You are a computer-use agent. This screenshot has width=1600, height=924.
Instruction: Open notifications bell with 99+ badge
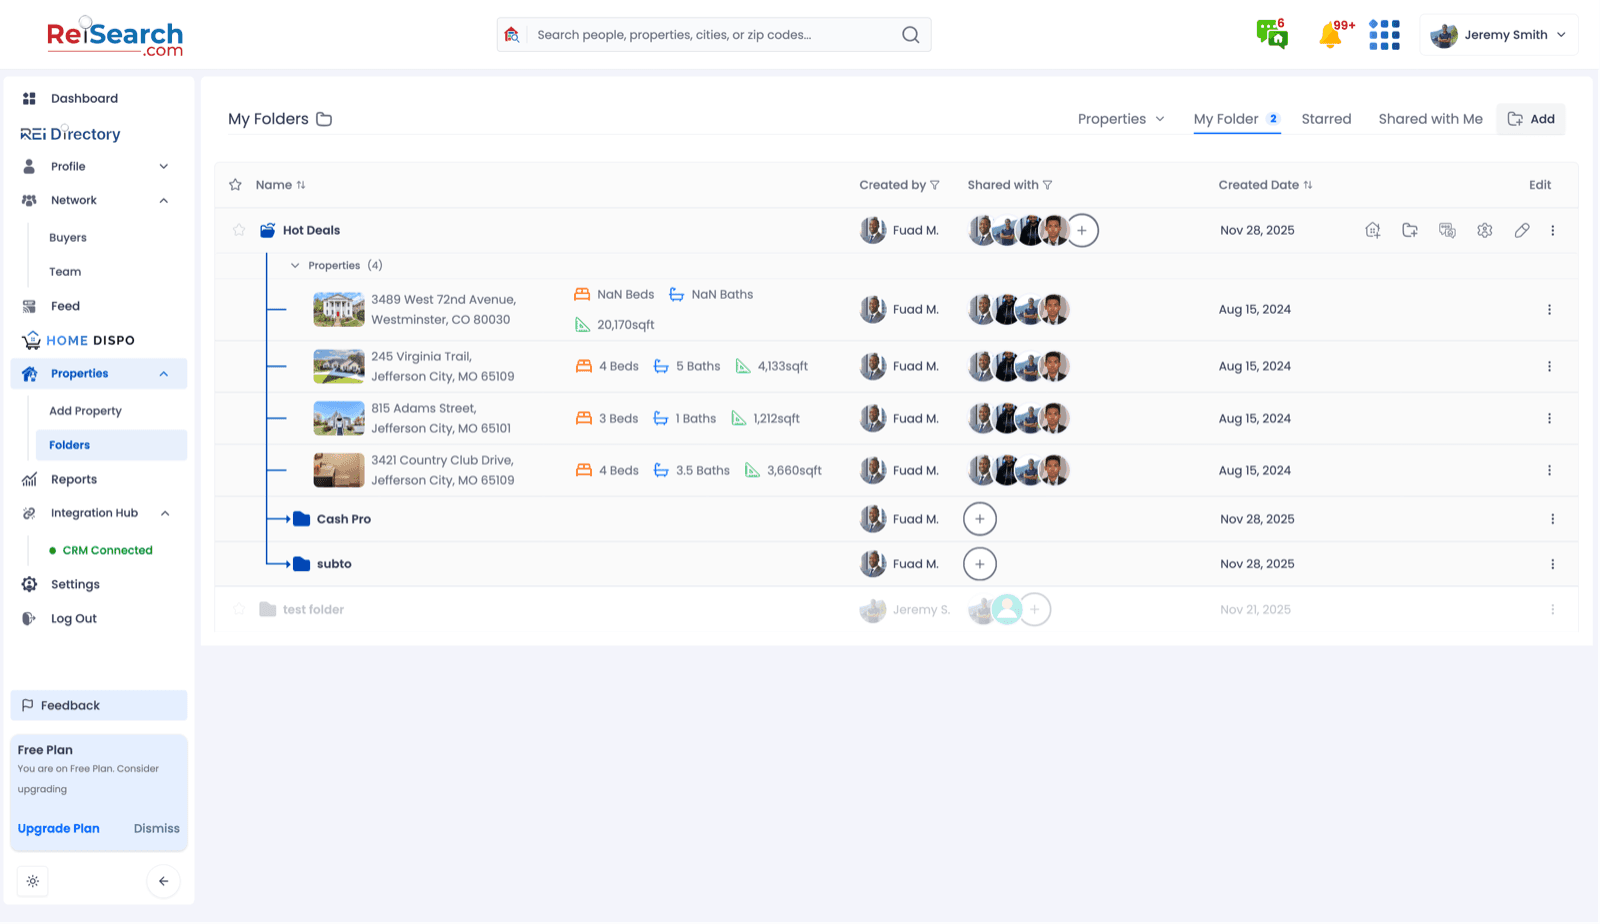(1332, 34)
